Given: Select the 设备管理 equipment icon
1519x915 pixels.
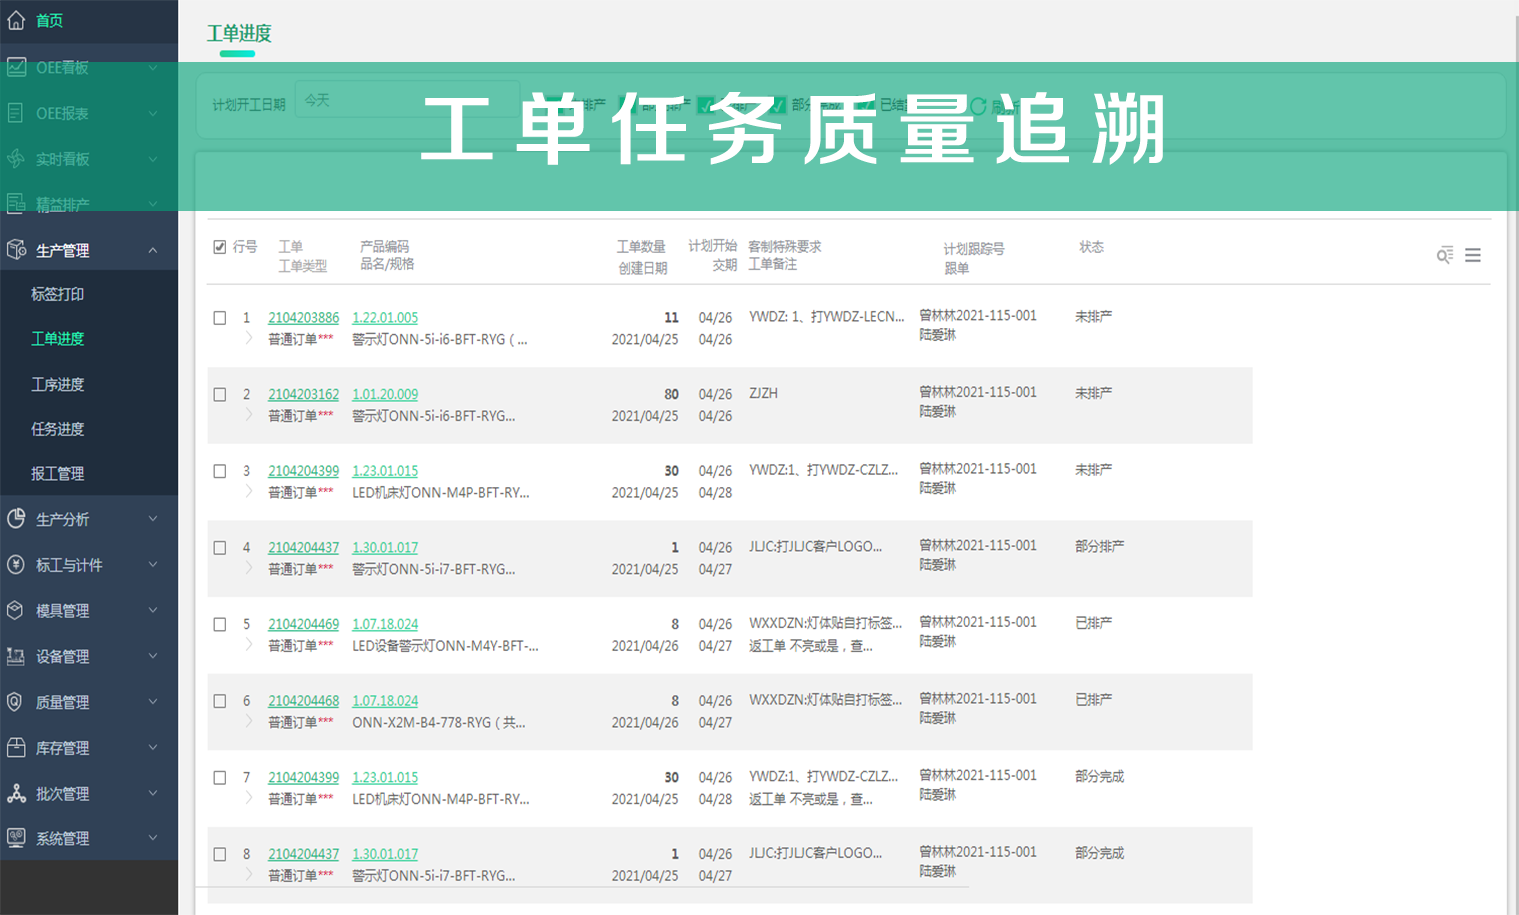Looking at the screenshot, I should tap(14, 656).
